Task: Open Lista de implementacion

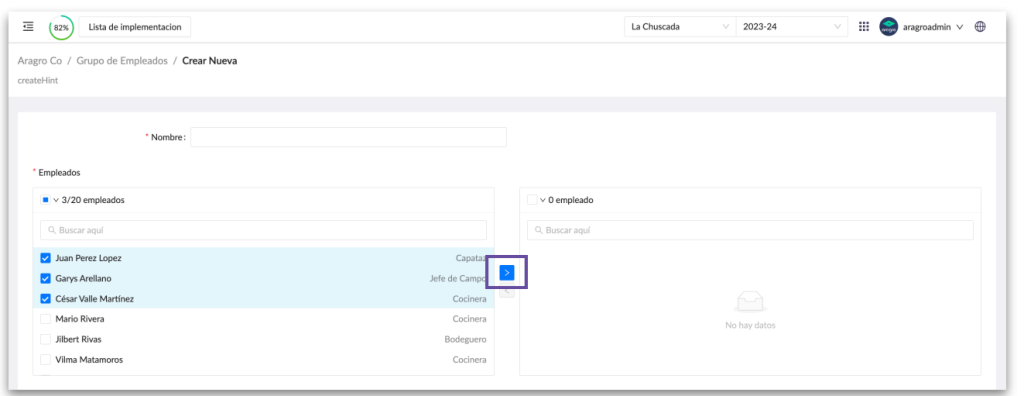Action: [135, 27]
